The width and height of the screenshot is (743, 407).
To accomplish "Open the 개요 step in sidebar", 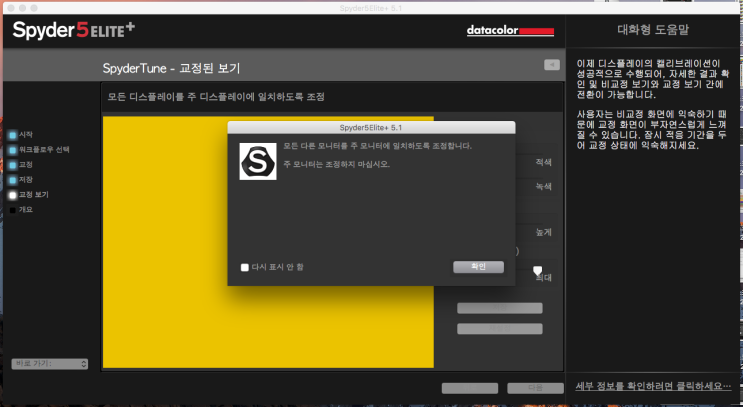I will [26, 209].
